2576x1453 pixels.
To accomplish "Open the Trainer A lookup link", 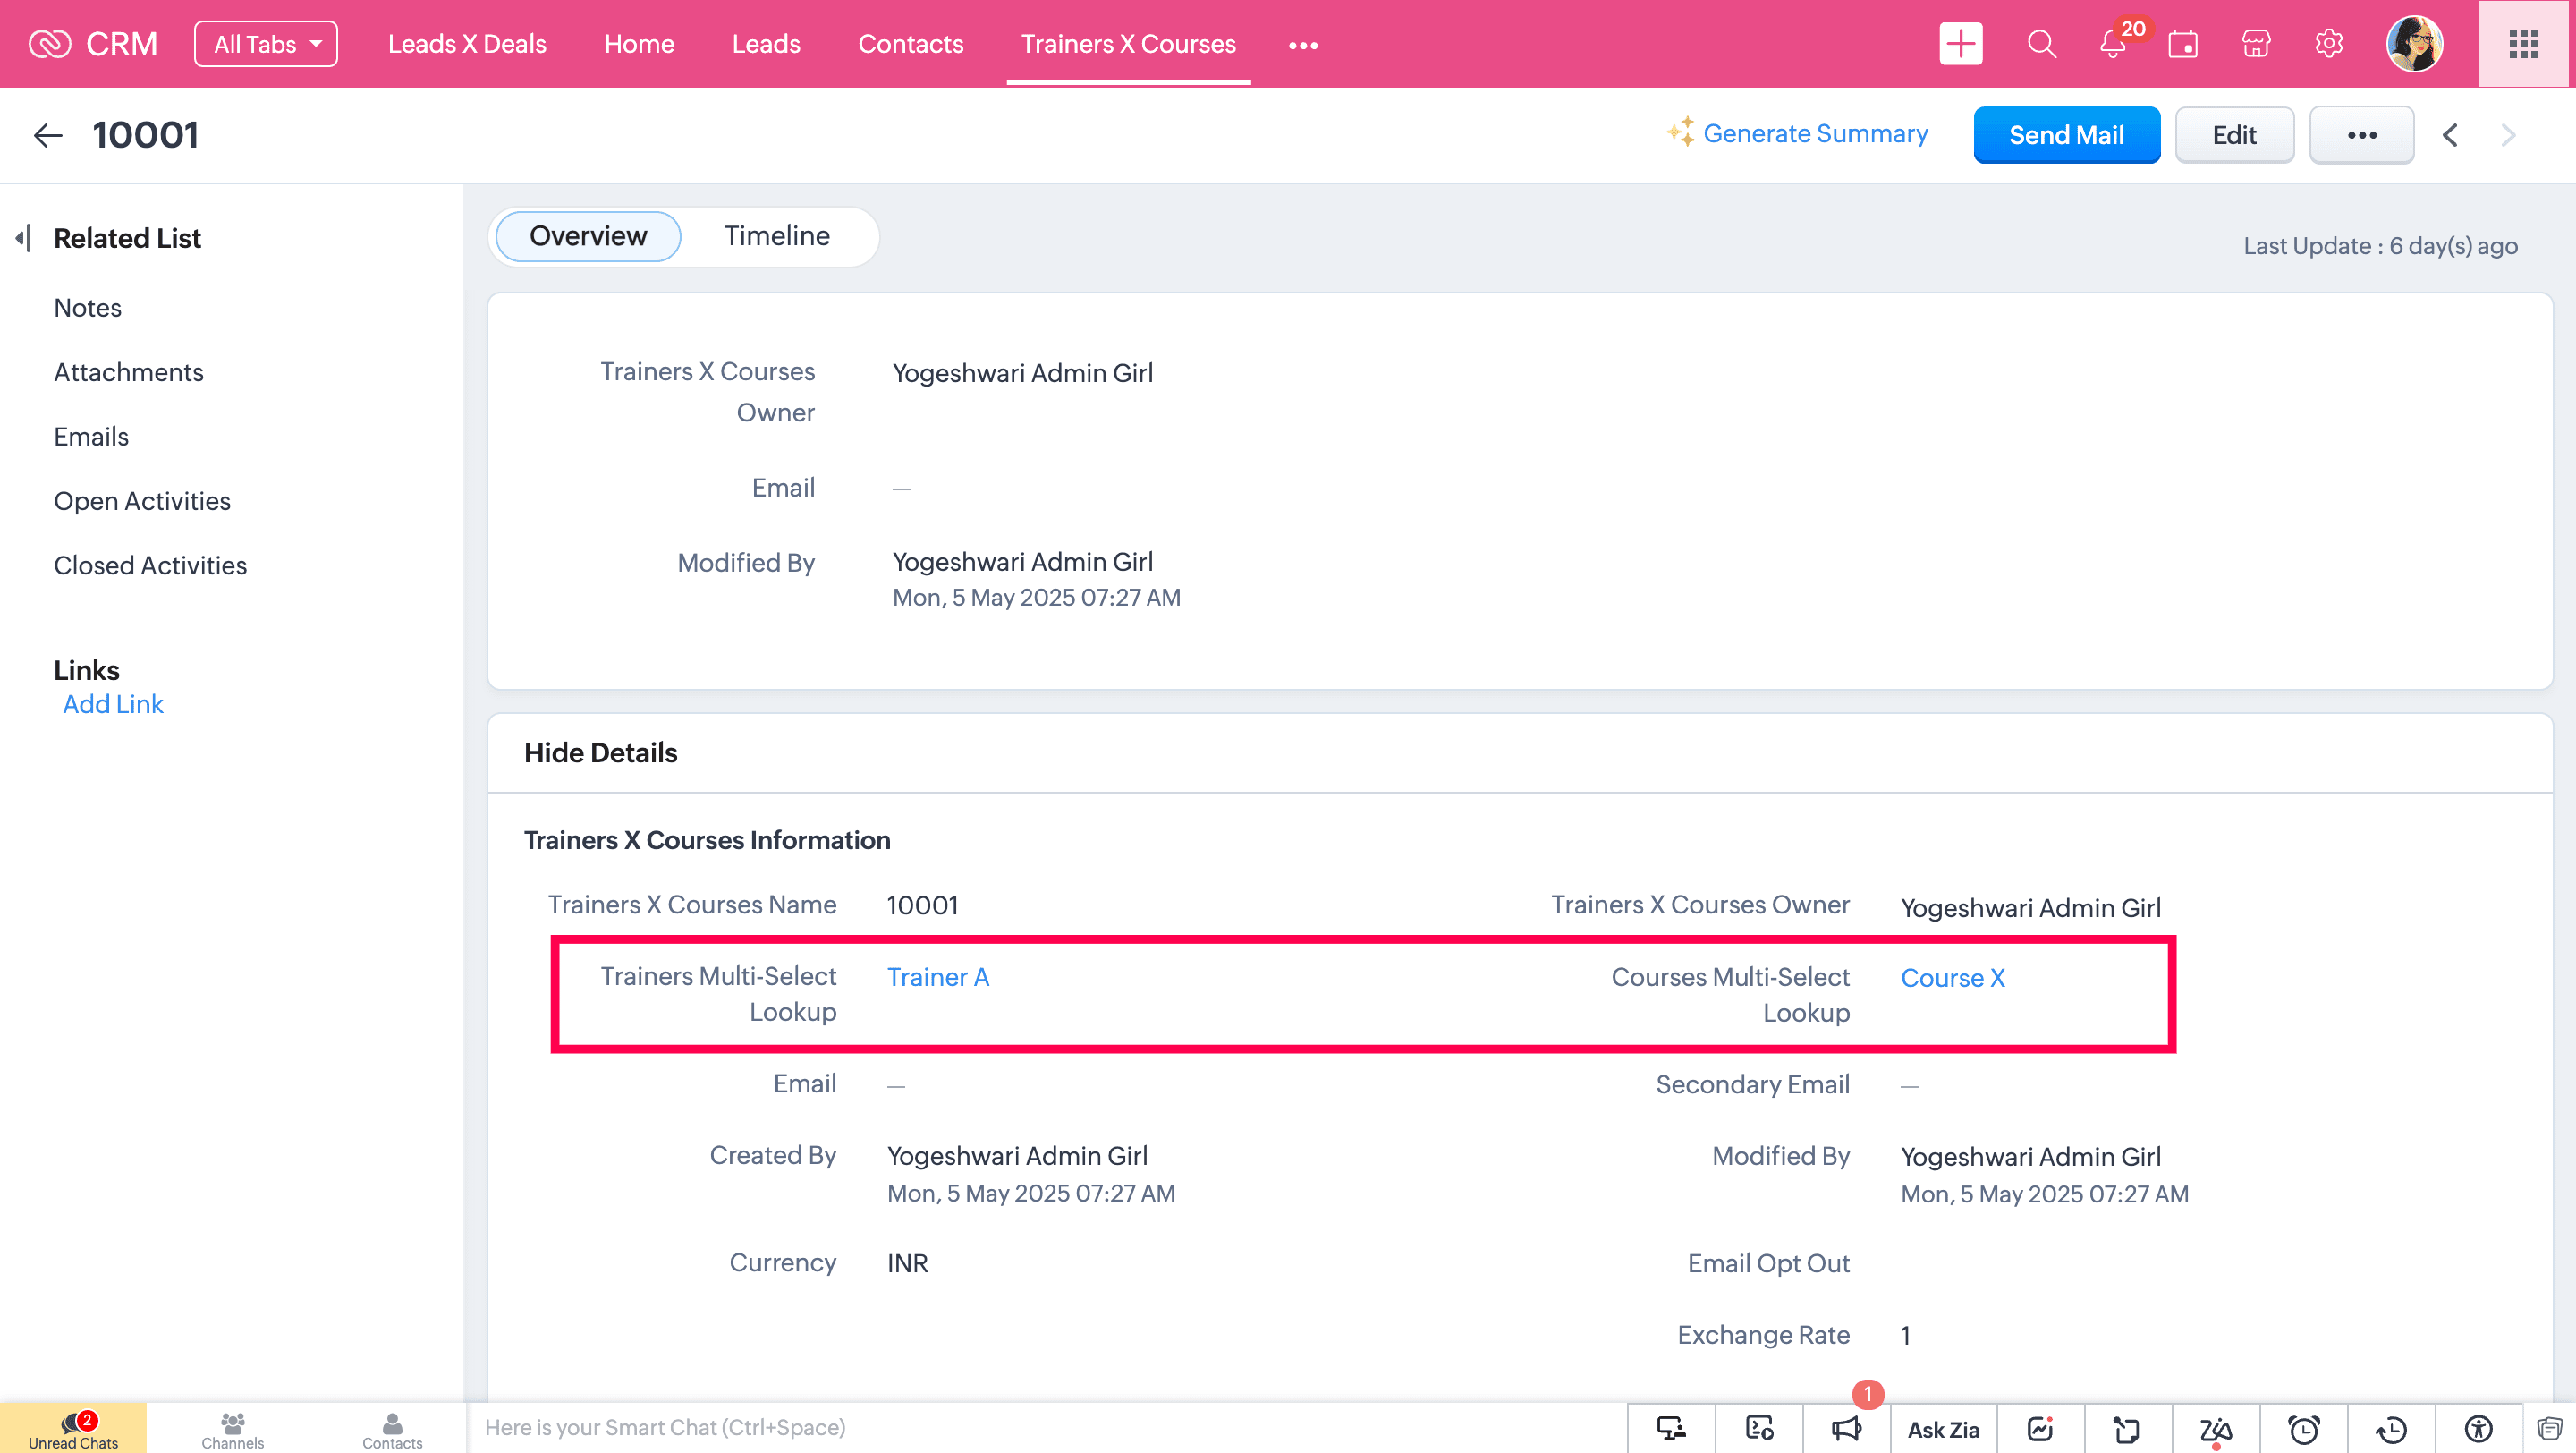I will (937, 977).
